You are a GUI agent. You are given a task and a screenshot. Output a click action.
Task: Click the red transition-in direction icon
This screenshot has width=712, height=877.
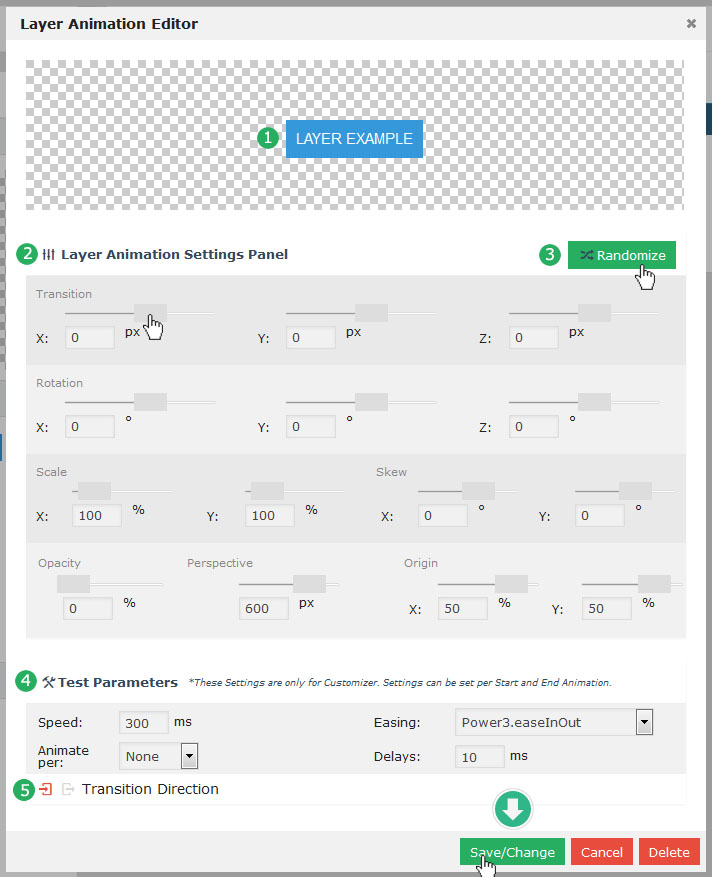(x=46, y=789)
